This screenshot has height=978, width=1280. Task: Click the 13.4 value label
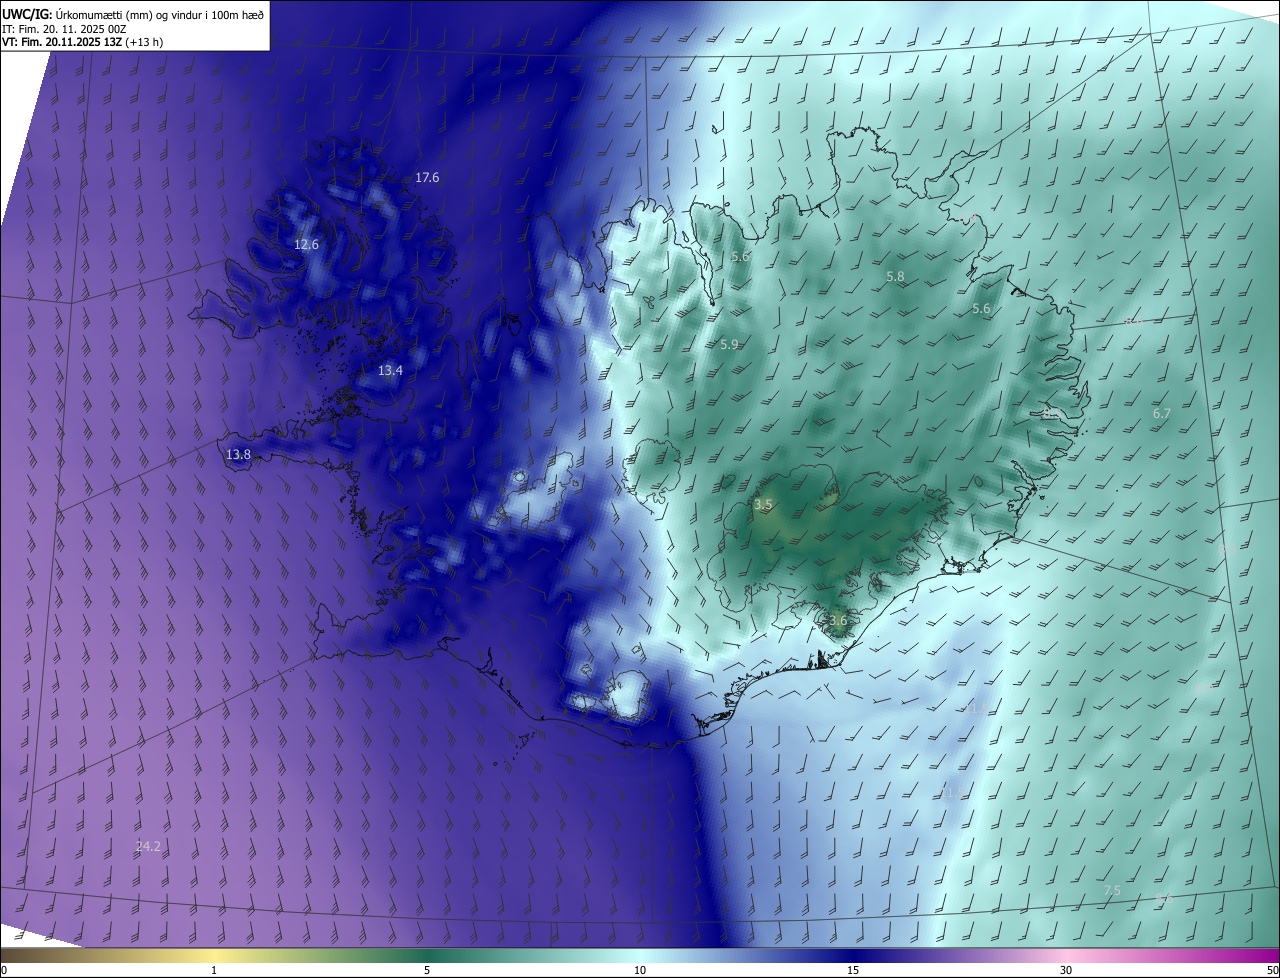(x=390, y=371)
